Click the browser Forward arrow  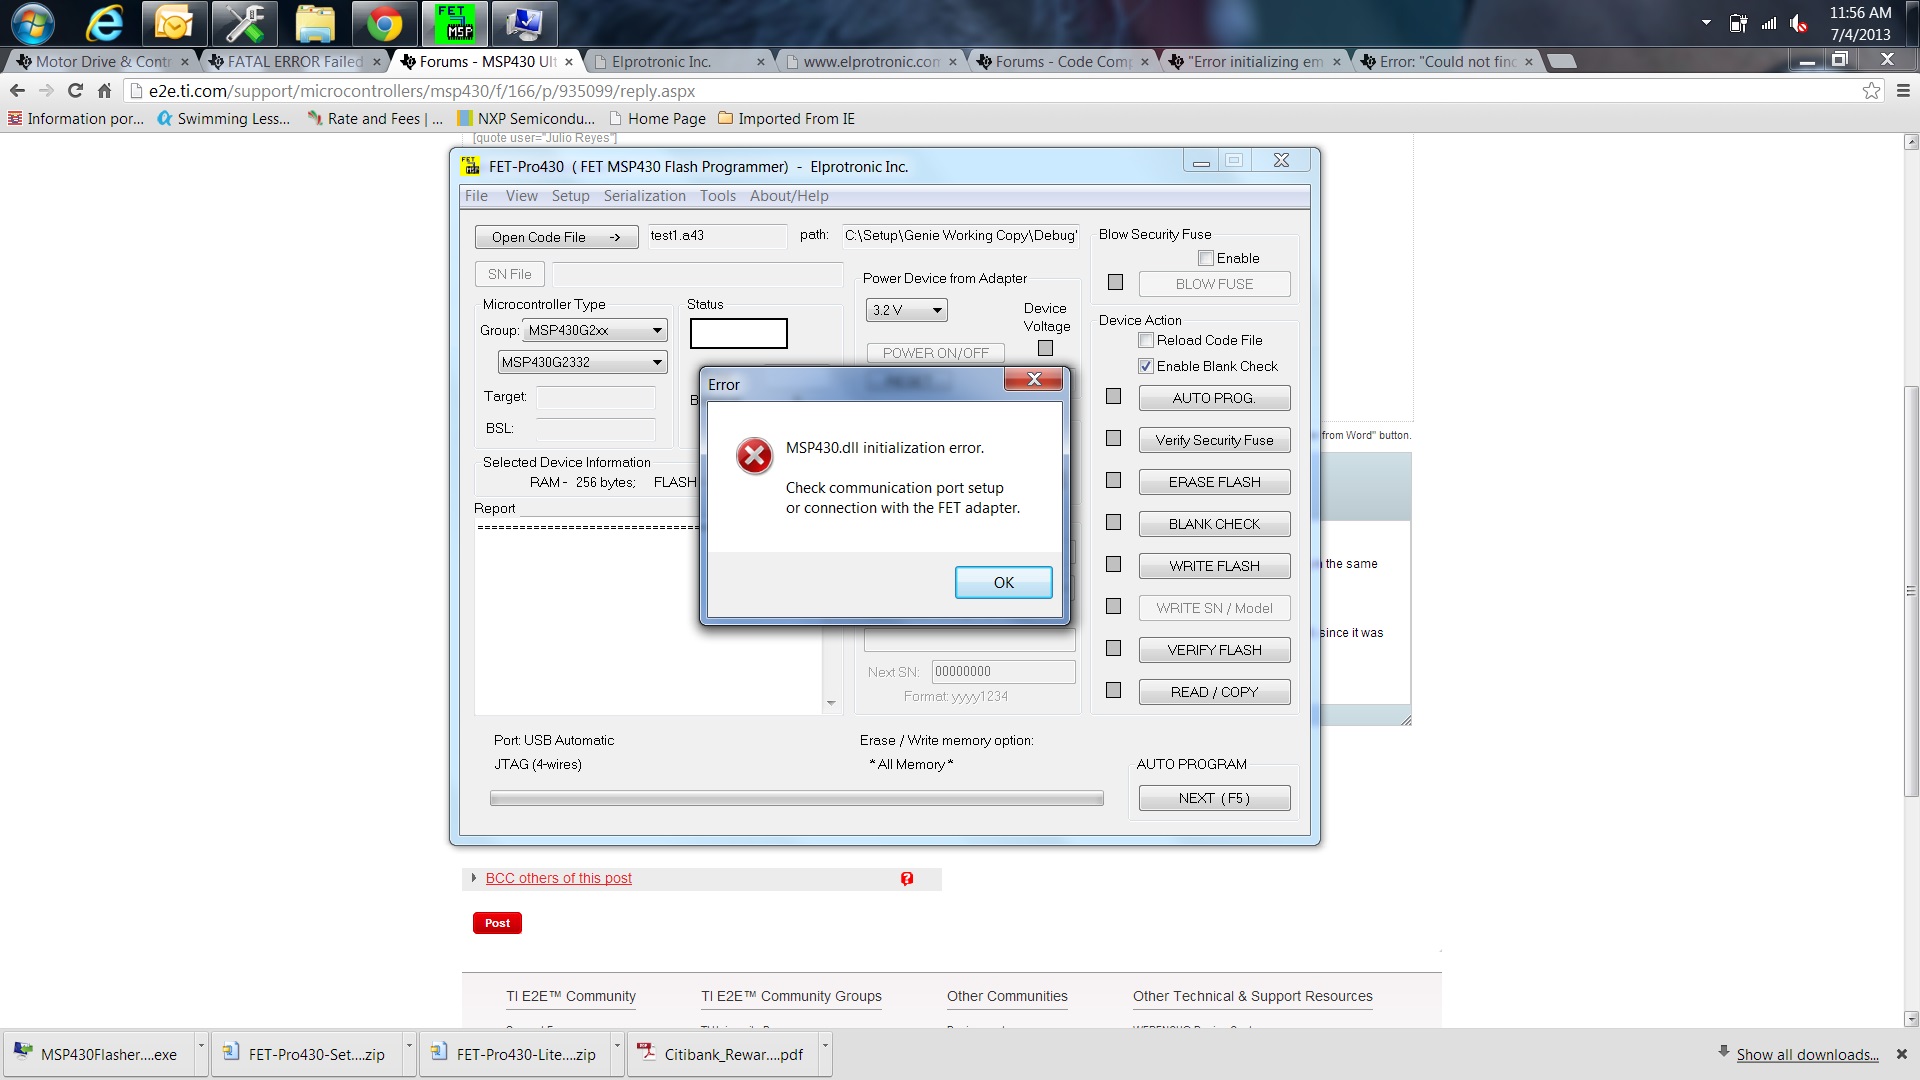point(46,91)
